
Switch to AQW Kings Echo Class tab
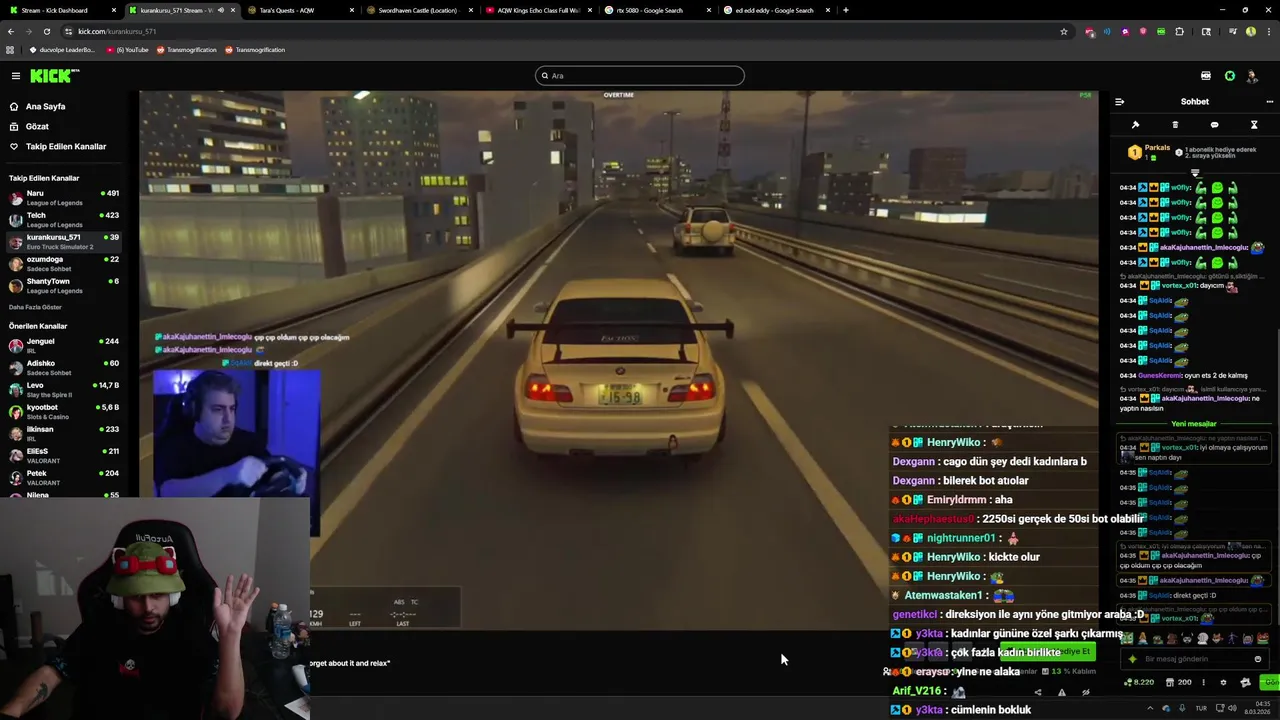537,10
